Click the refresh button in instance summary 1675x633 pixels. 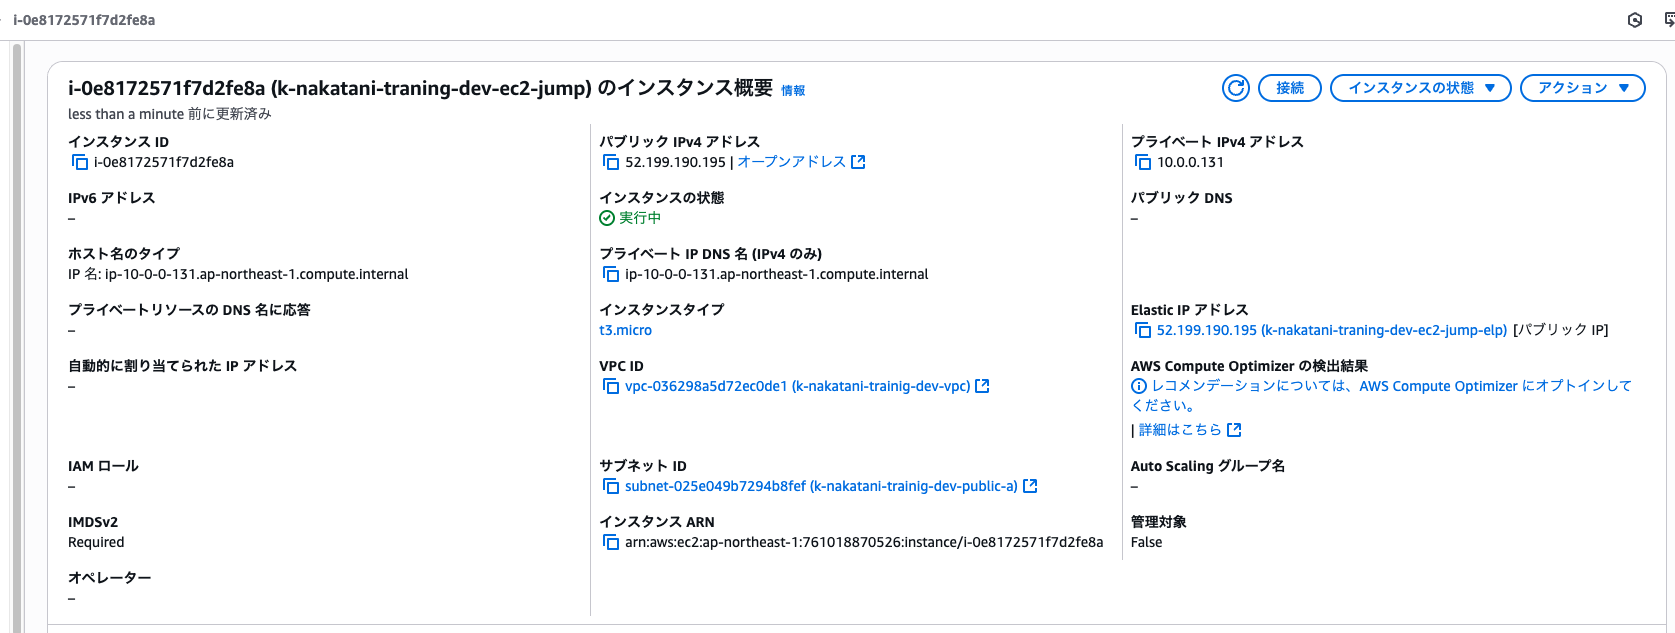coord(1236,88)
